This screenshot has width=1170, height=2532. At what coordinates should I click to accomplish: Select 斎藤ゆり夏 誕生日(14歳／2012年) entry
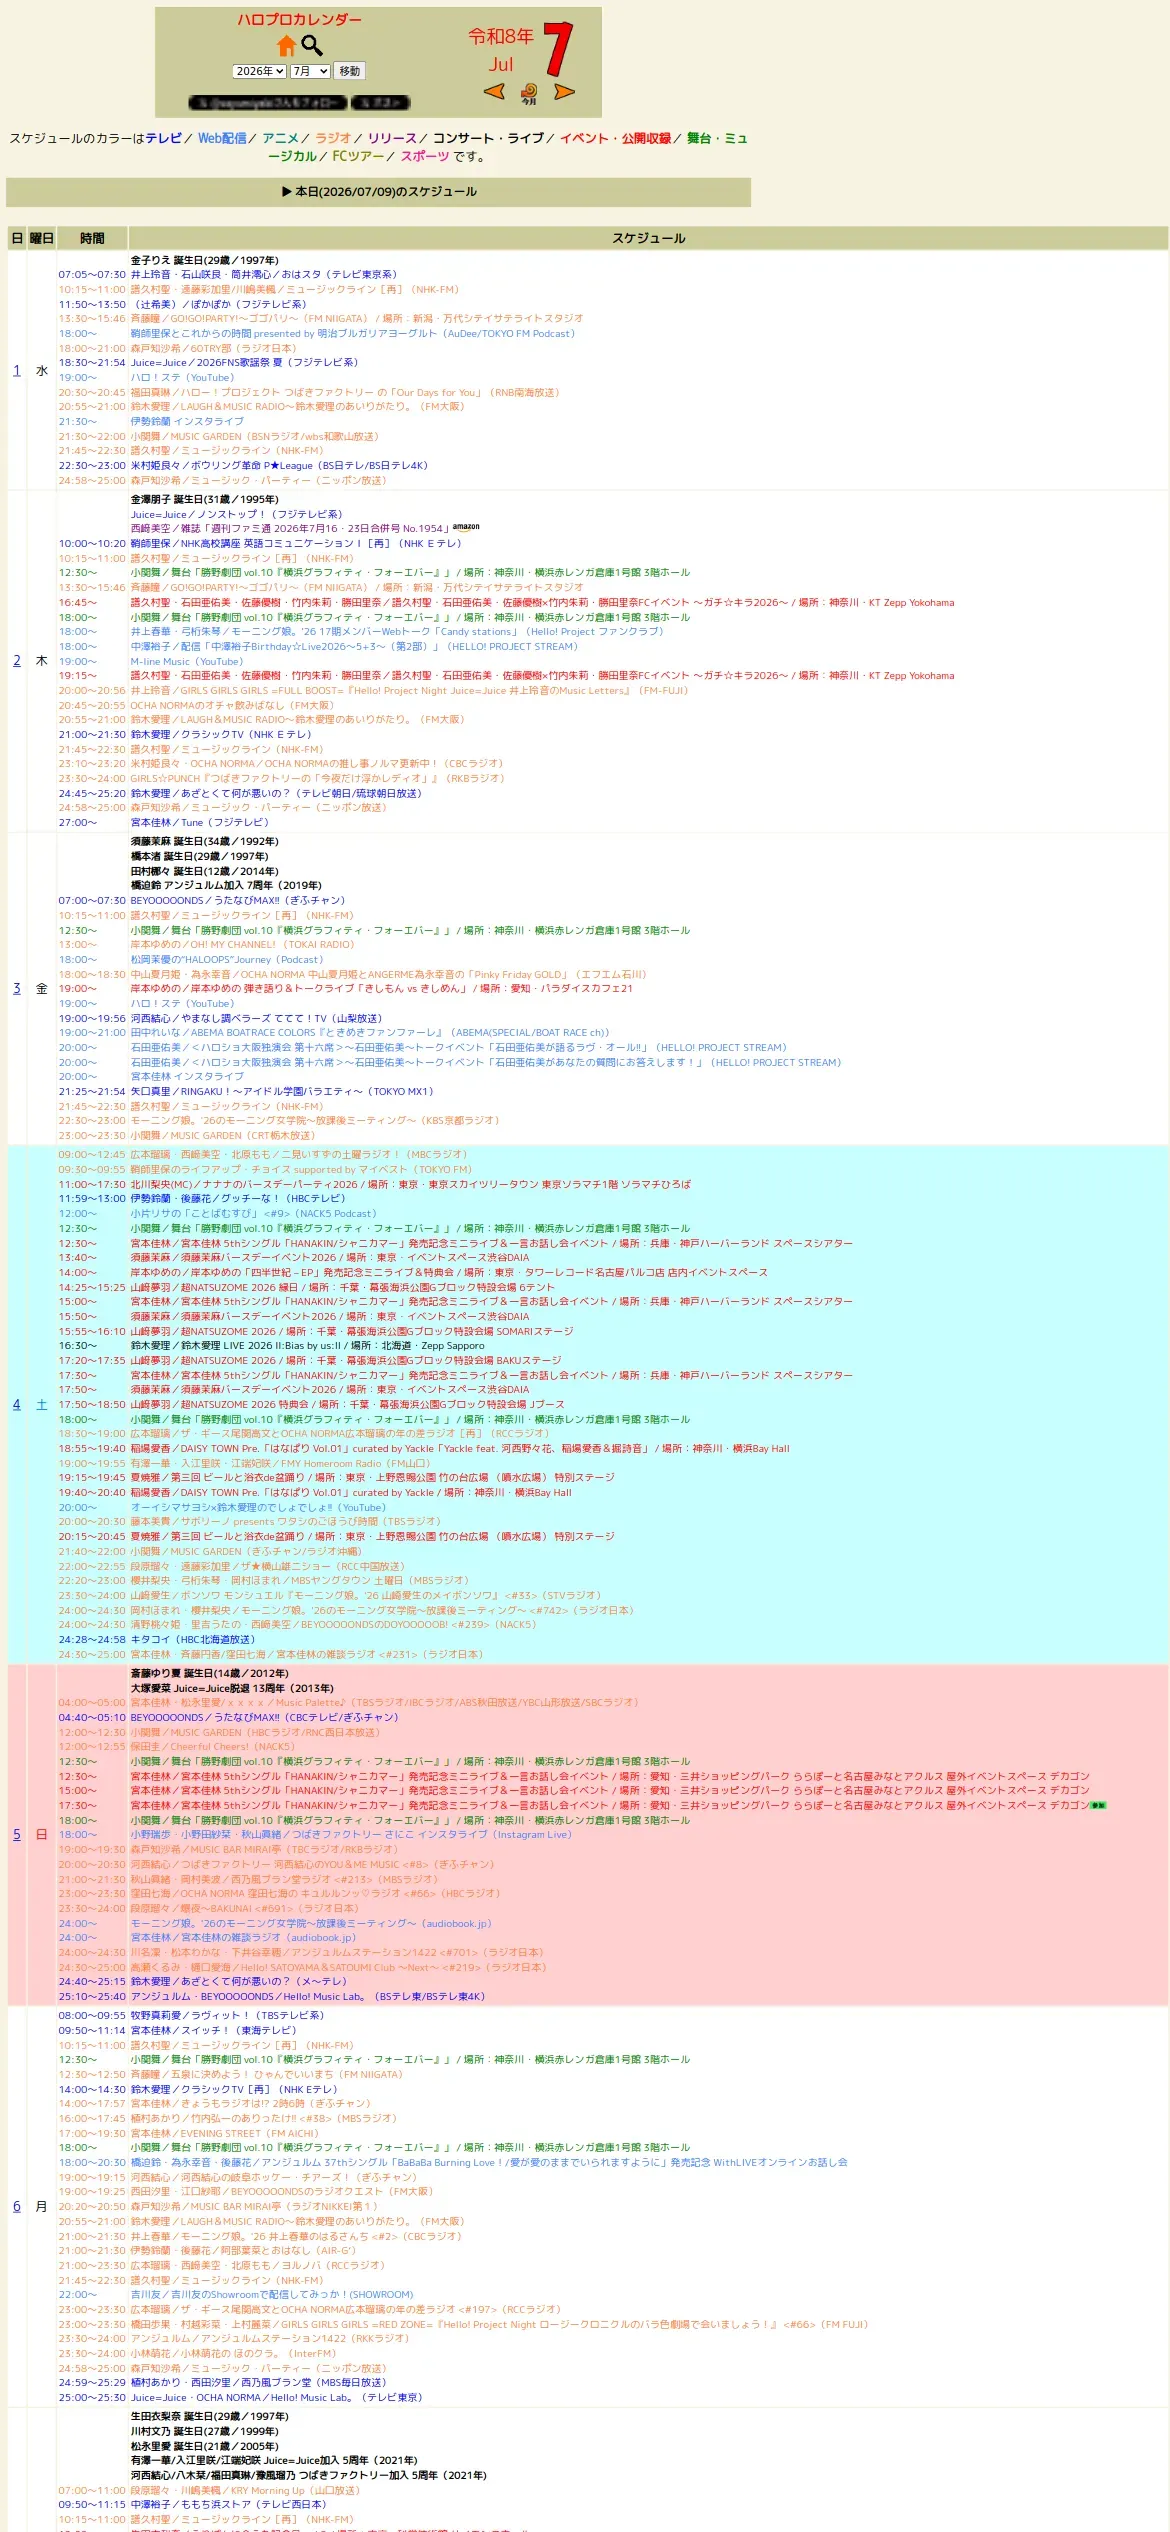tap(209, 1674)
